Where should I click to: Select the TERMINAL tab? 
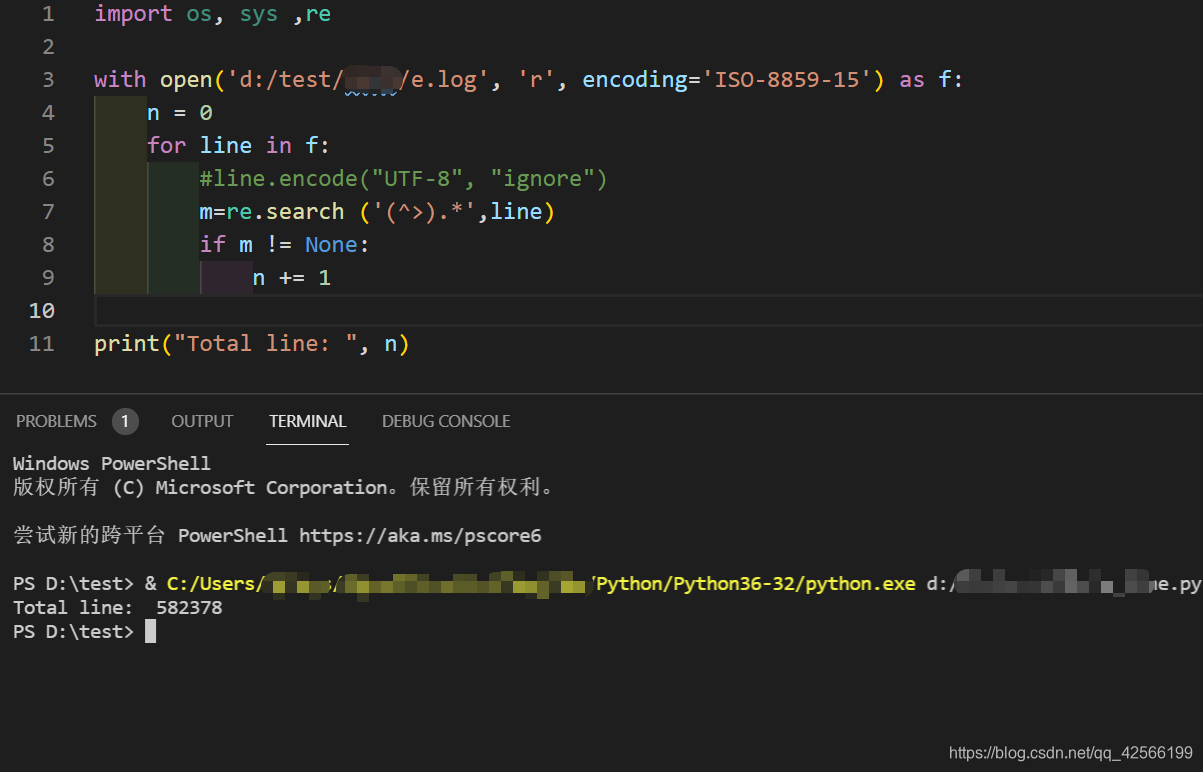pyautogui.click(x=307, y=421)
